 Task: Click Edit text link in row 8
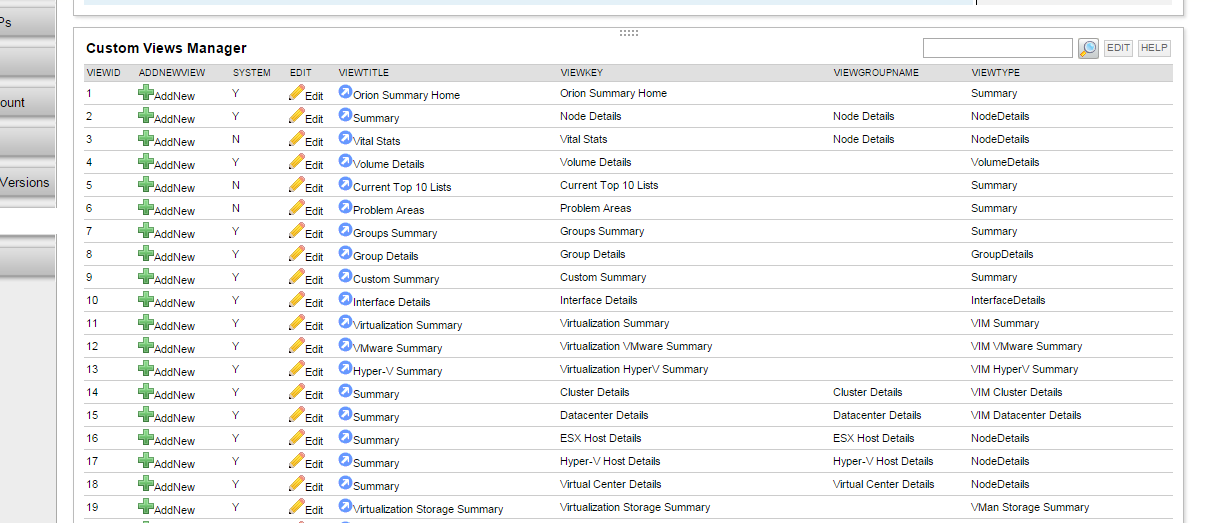pyautogui.click(x=314, y=257)
